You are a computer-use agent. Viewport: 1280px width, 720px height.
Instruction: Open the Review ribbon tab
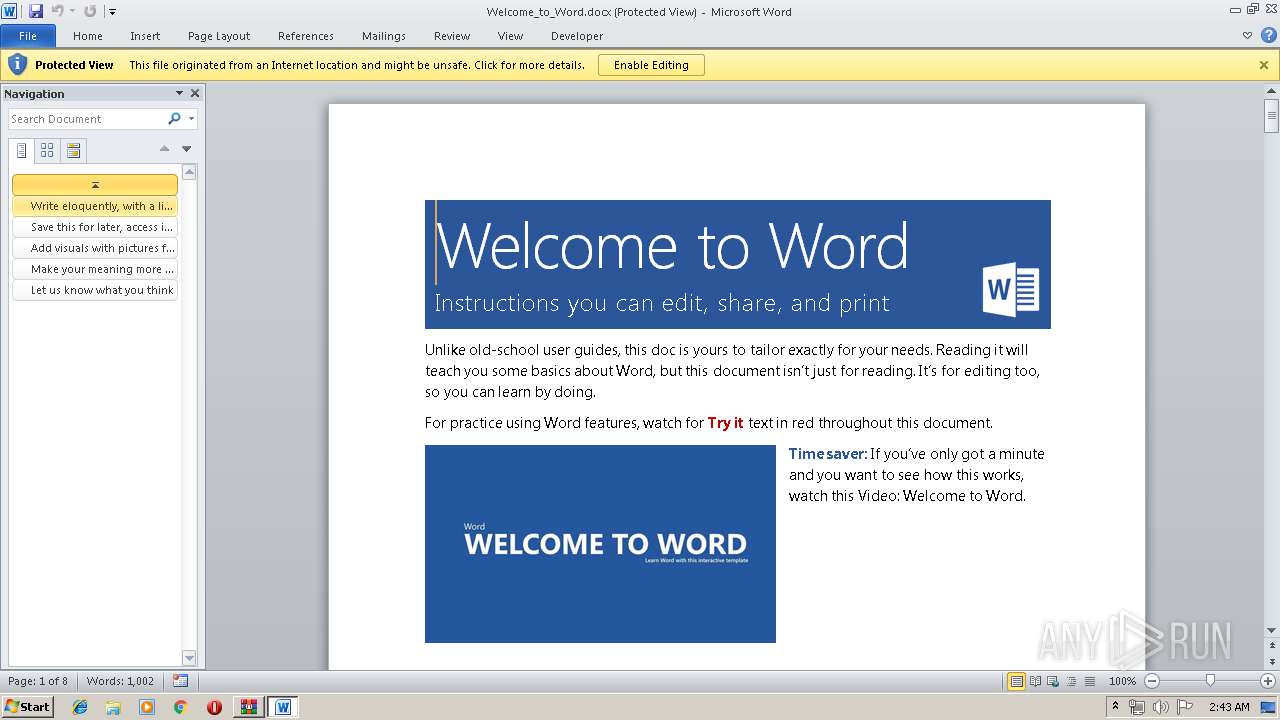[x=452, y=36]
